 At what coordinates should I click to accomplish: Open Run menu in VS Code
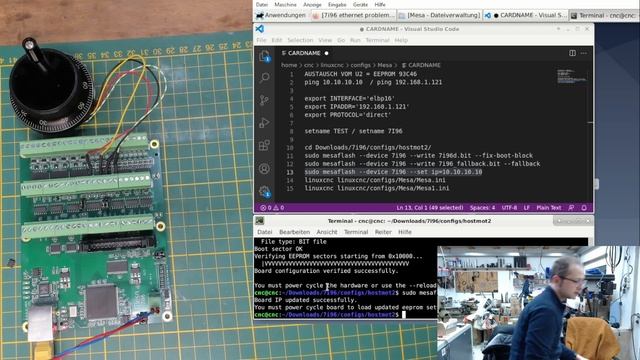point(355,40)
